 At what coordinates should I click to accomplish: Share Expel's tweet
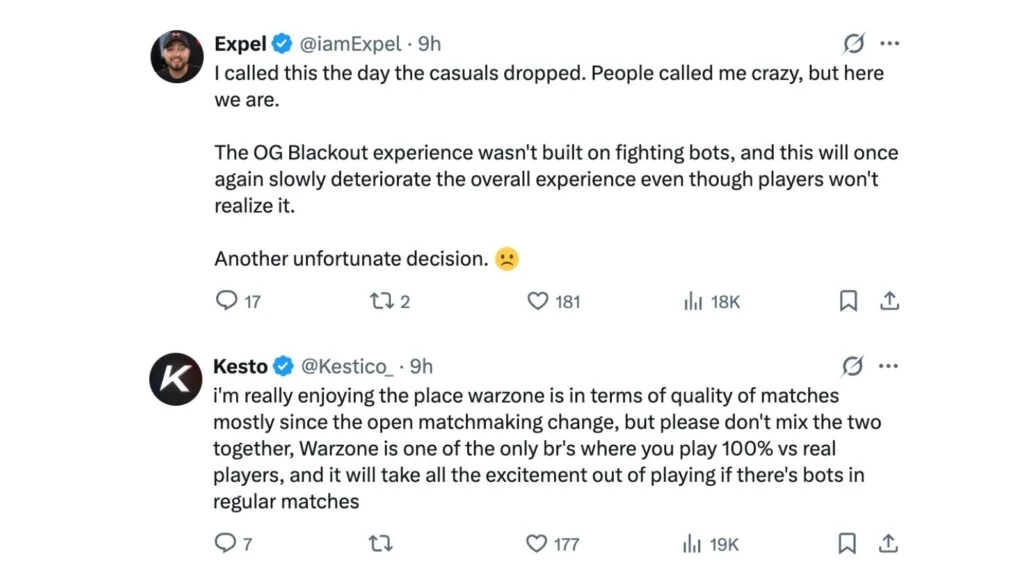[x=889, y=300]
